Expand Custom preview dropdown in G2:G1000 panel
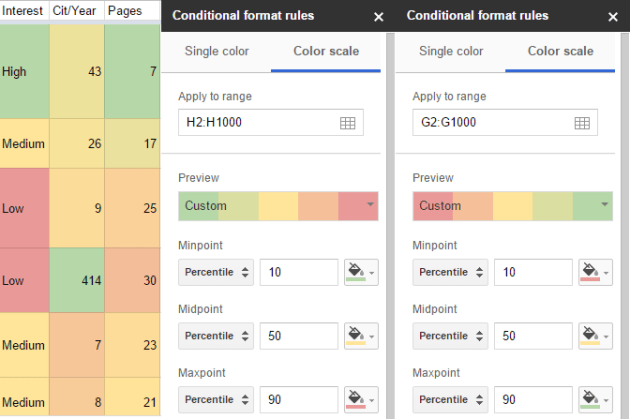 [606, 205]
